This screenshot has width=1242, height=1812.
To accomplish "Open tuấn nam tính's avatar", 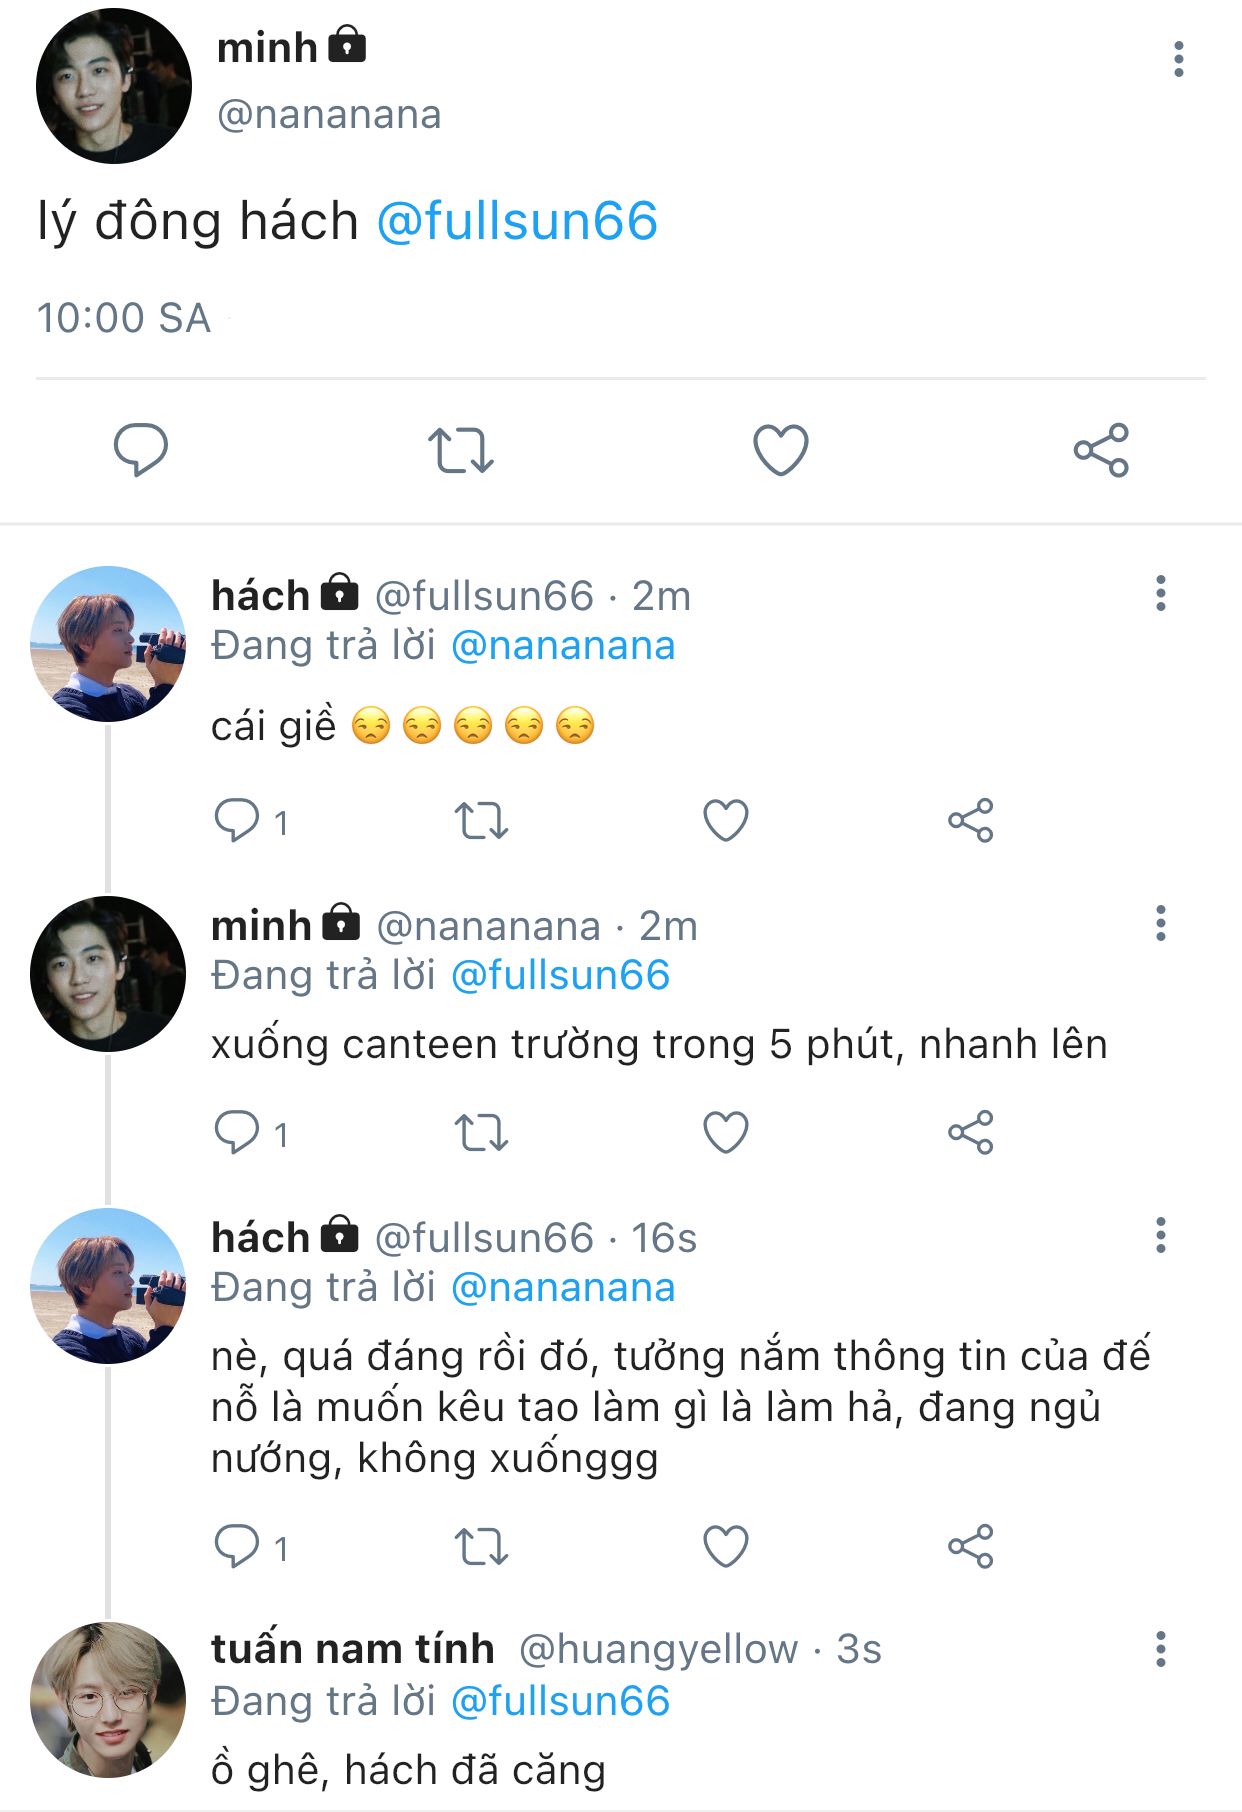I will [108, 1700].
